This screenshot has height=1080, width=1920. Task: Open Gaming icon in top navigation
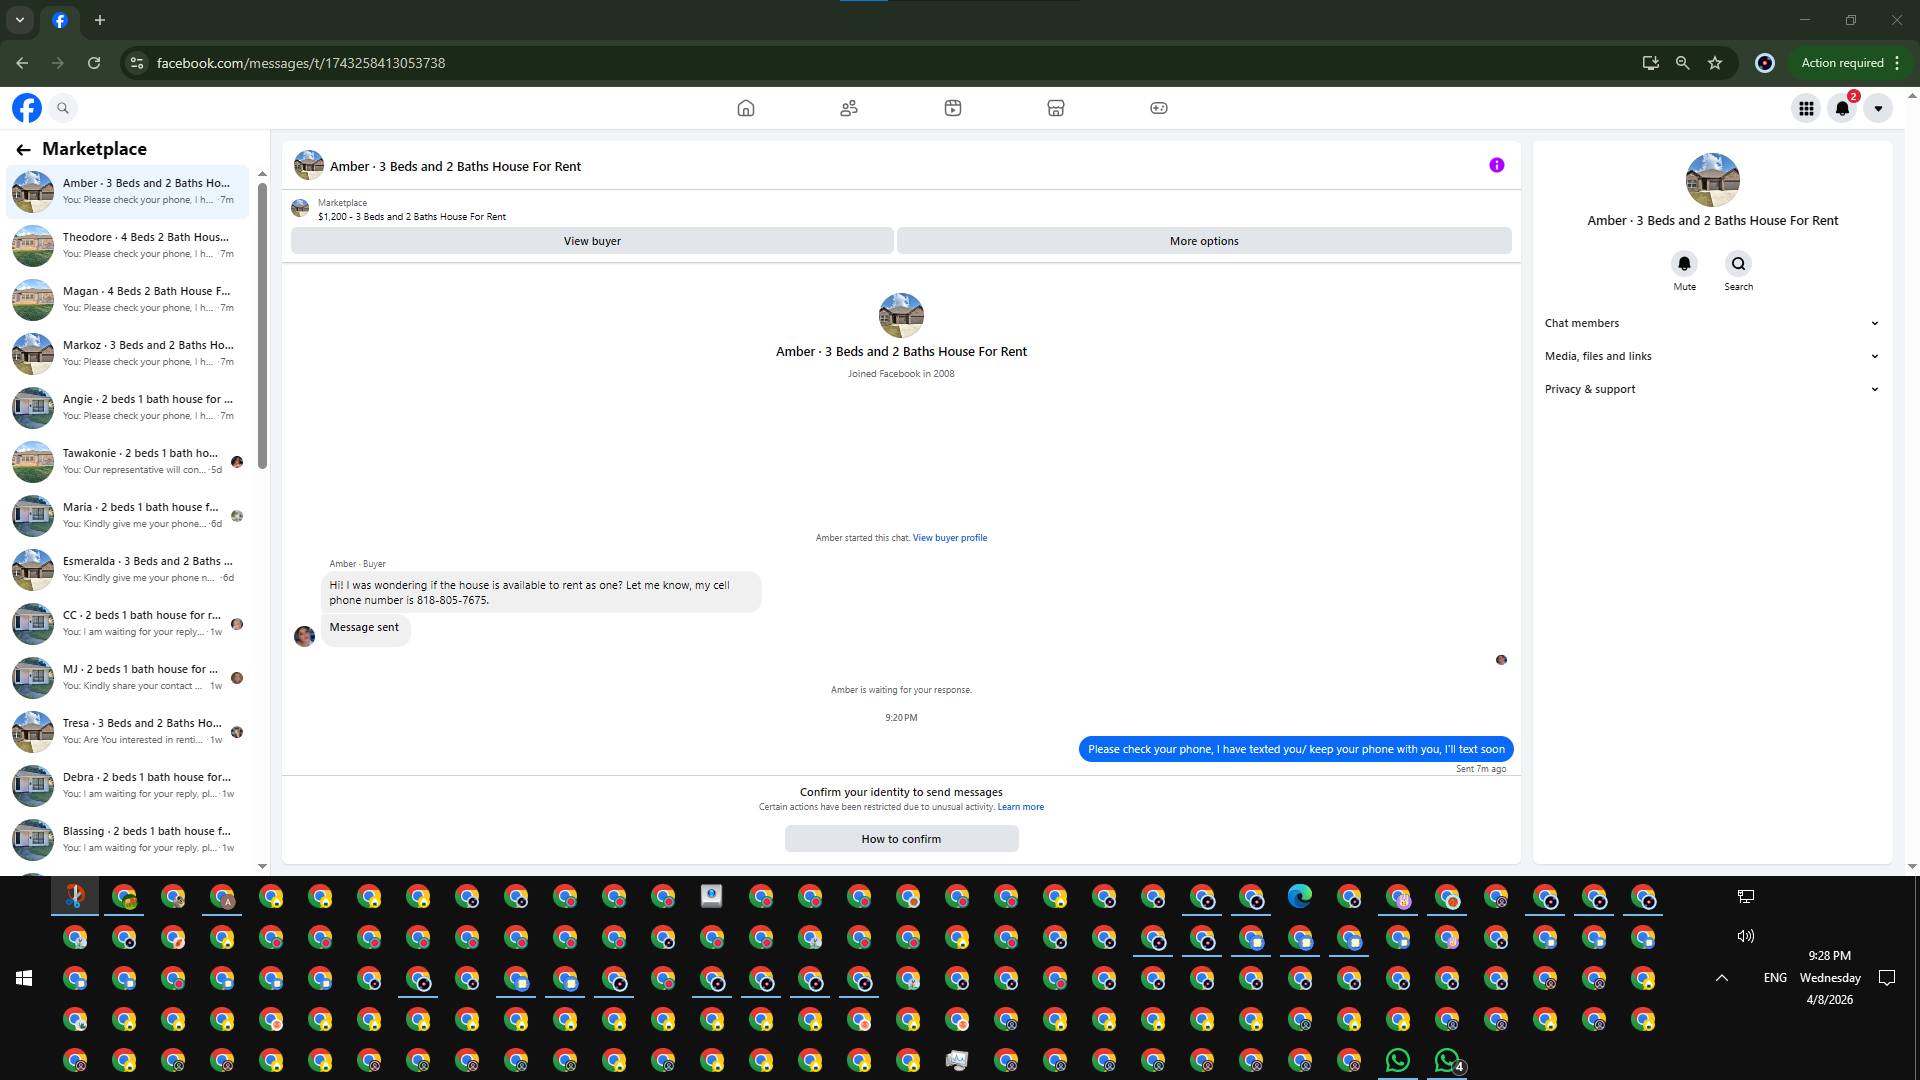1158,108
